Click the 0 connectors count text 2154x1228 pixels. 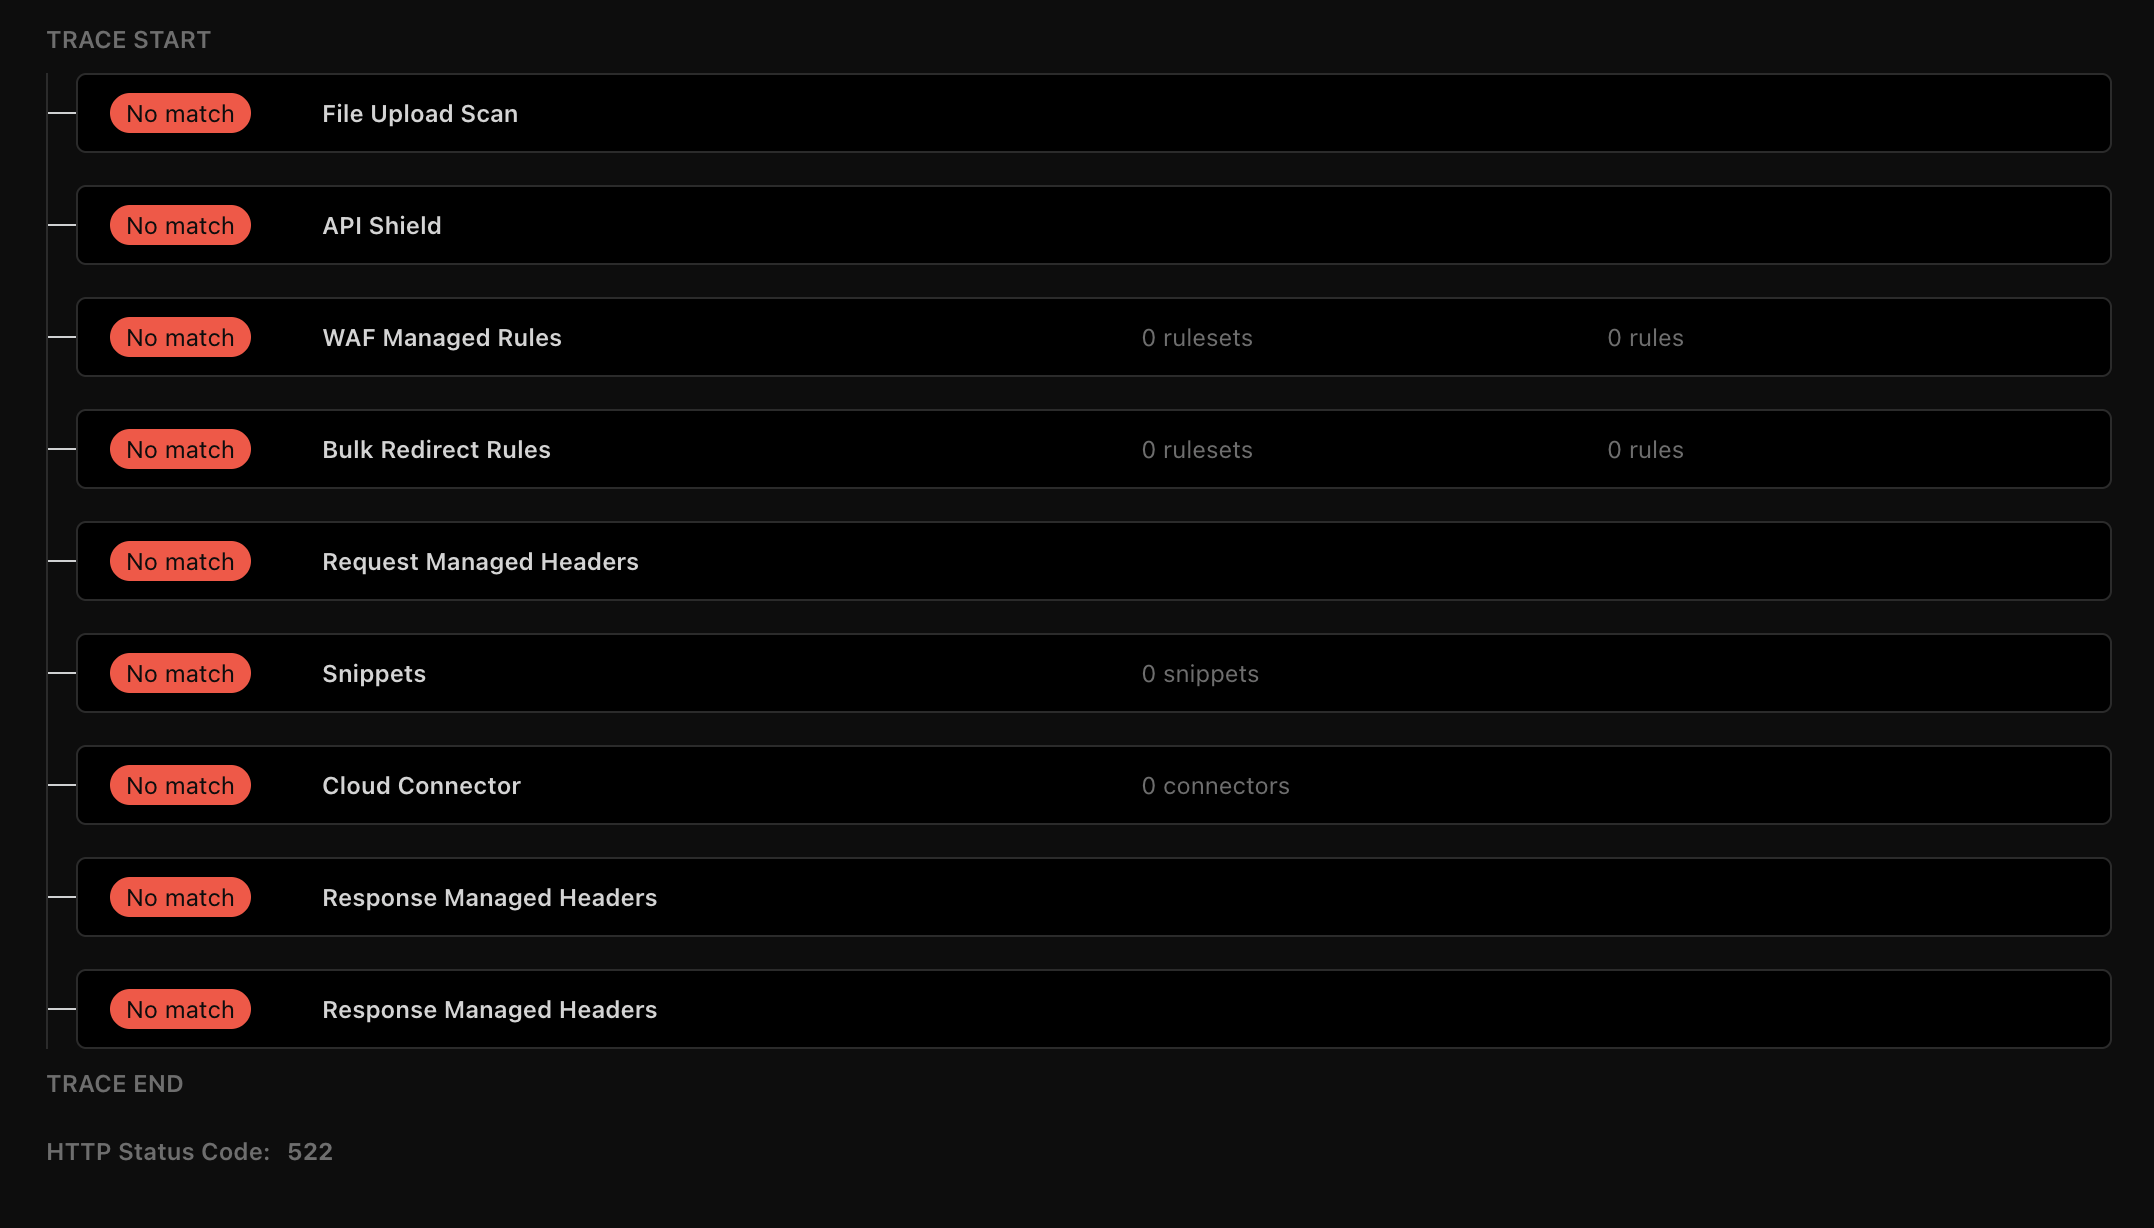coord(1215,786)
